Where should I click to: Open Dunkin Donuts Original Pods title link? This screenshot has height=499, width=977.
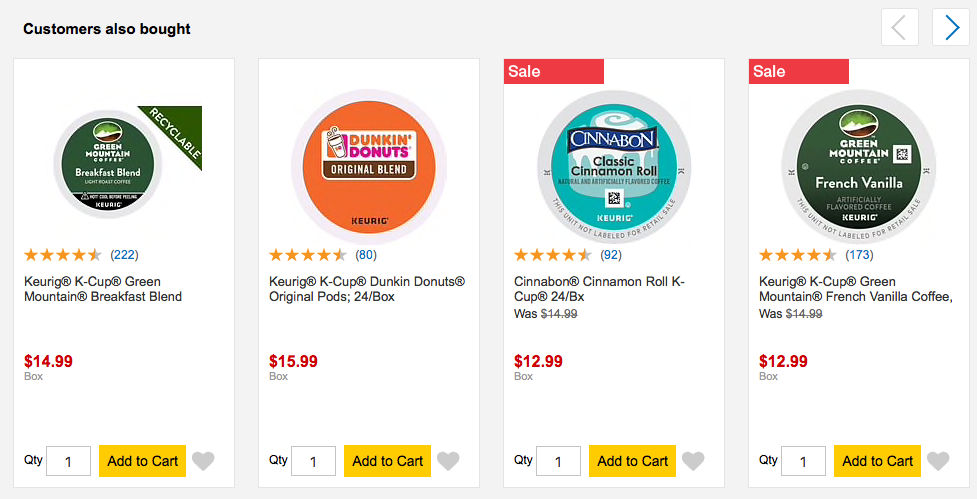tap(367, 289)
